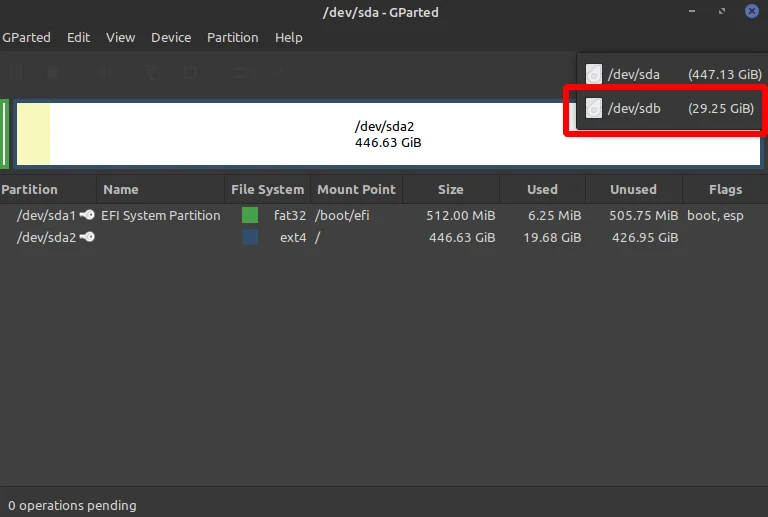This screenshot has width=768, height=517.
Task: Click the key lock icon next to /dev/sda1
Action: pos(87,215)
